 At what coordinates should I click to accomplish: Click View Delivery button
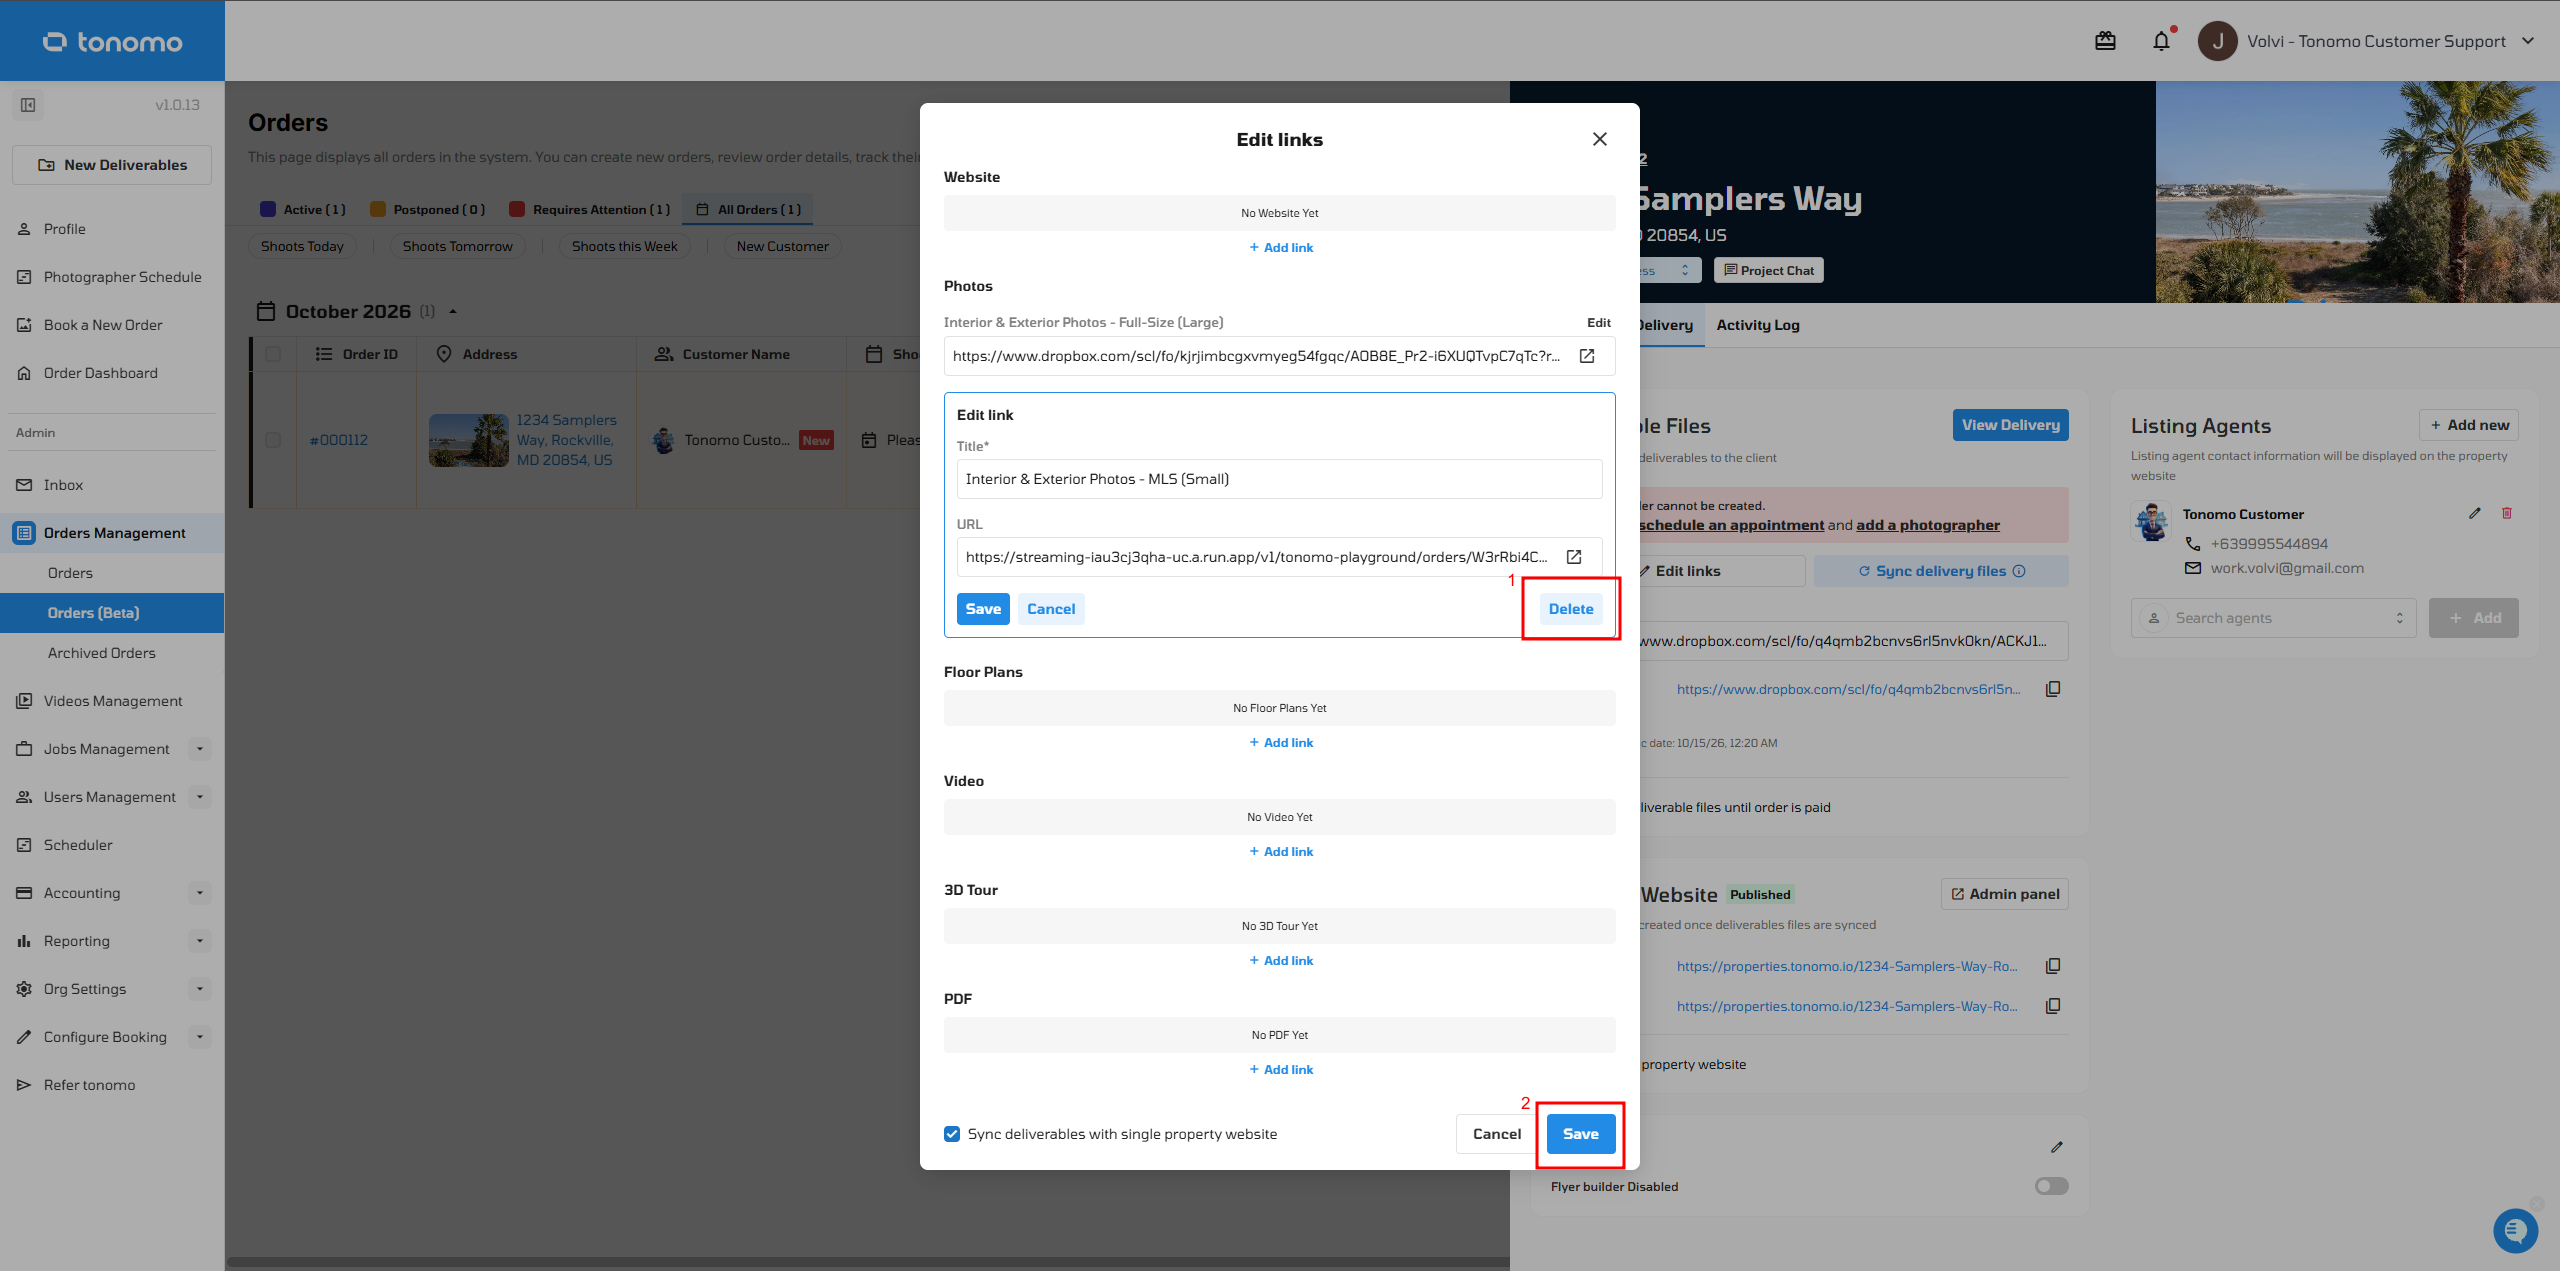point(2010,425)
